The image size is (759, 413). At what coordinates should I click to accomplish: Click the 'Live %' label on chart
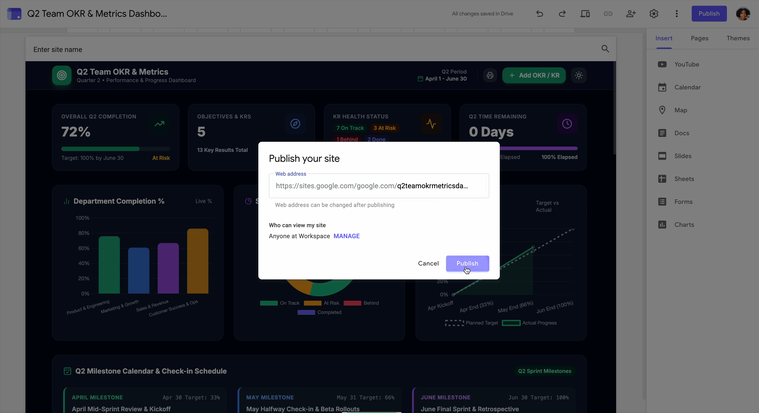click(203, 201)
